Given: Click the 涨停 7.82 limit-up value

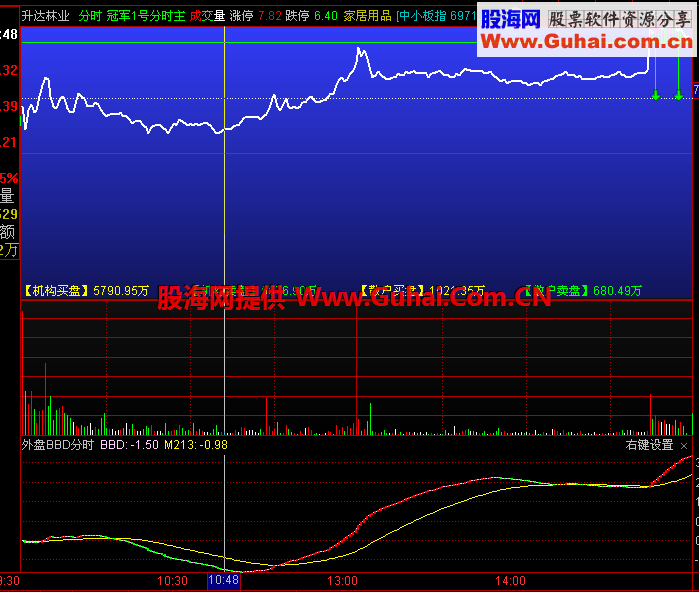Looking at the screenshot, I should pos(255,16).
